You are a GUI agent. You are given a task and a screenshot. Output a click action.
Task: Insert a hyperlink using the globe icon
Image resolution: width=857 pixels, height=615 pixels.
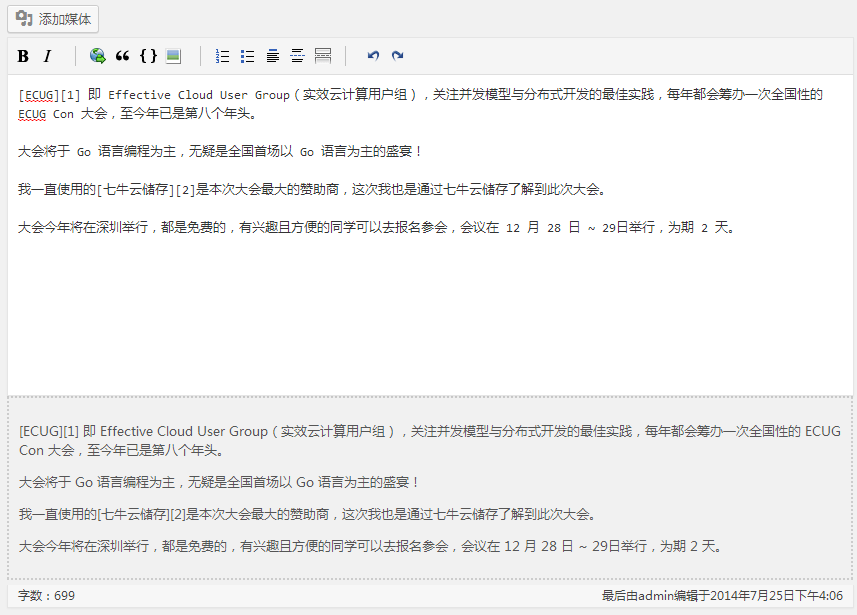(97, 56)
